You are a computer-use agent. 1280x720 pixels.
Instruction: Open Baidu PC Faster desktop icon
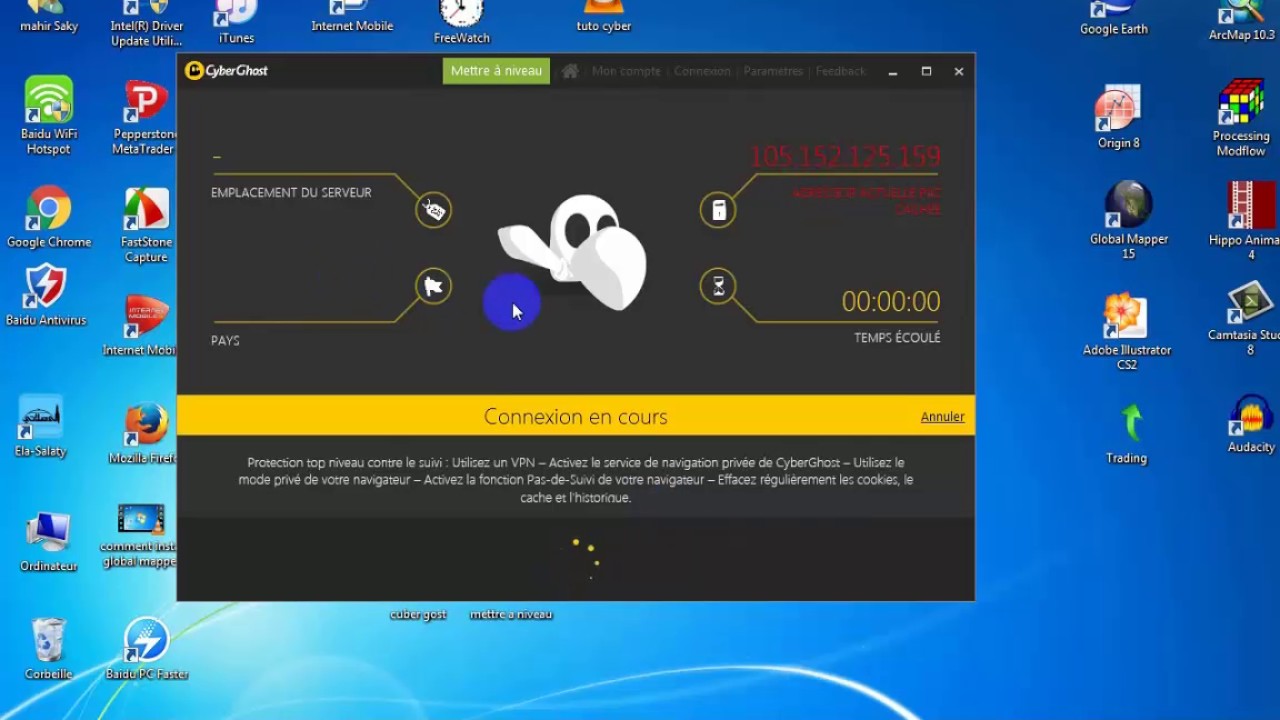[147, 649]
